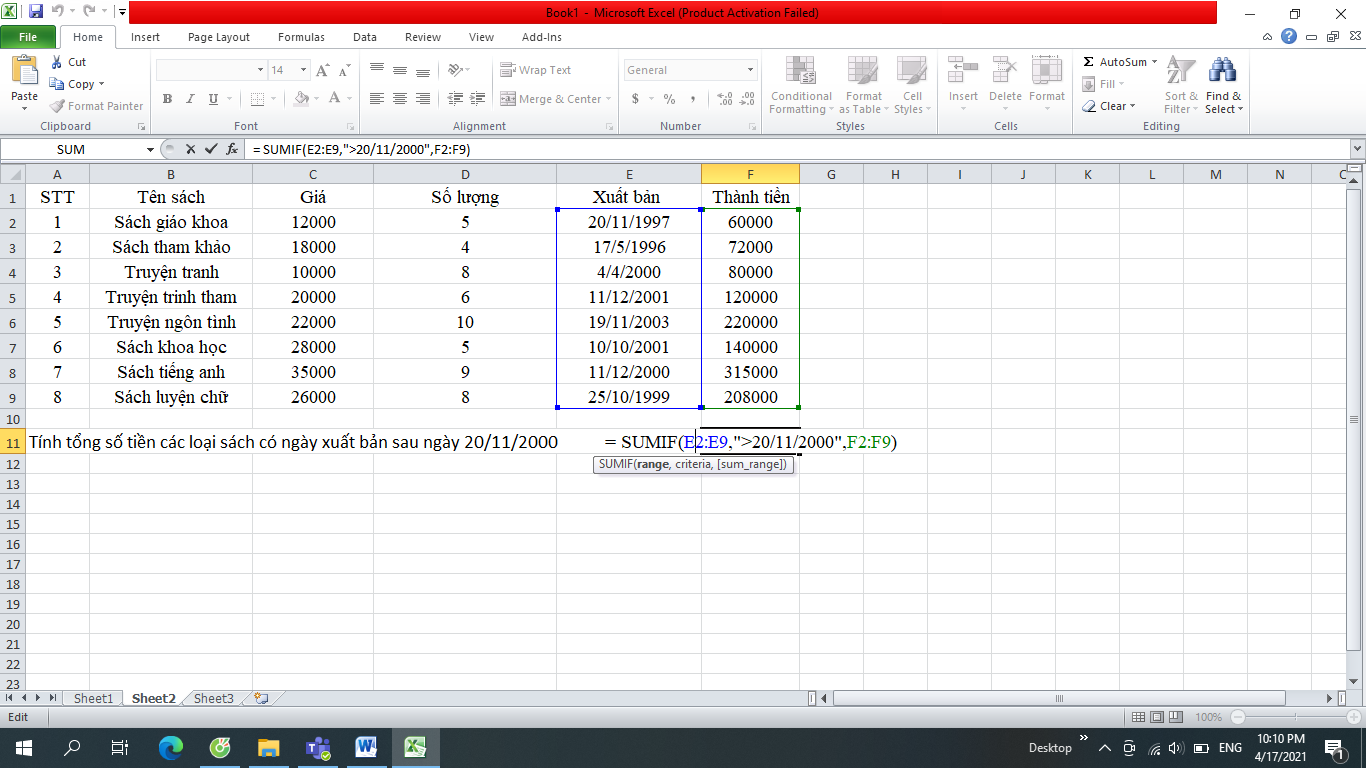Open the File tab
The height and width of the screenshot is (768, 1366).
click(28, 37)
